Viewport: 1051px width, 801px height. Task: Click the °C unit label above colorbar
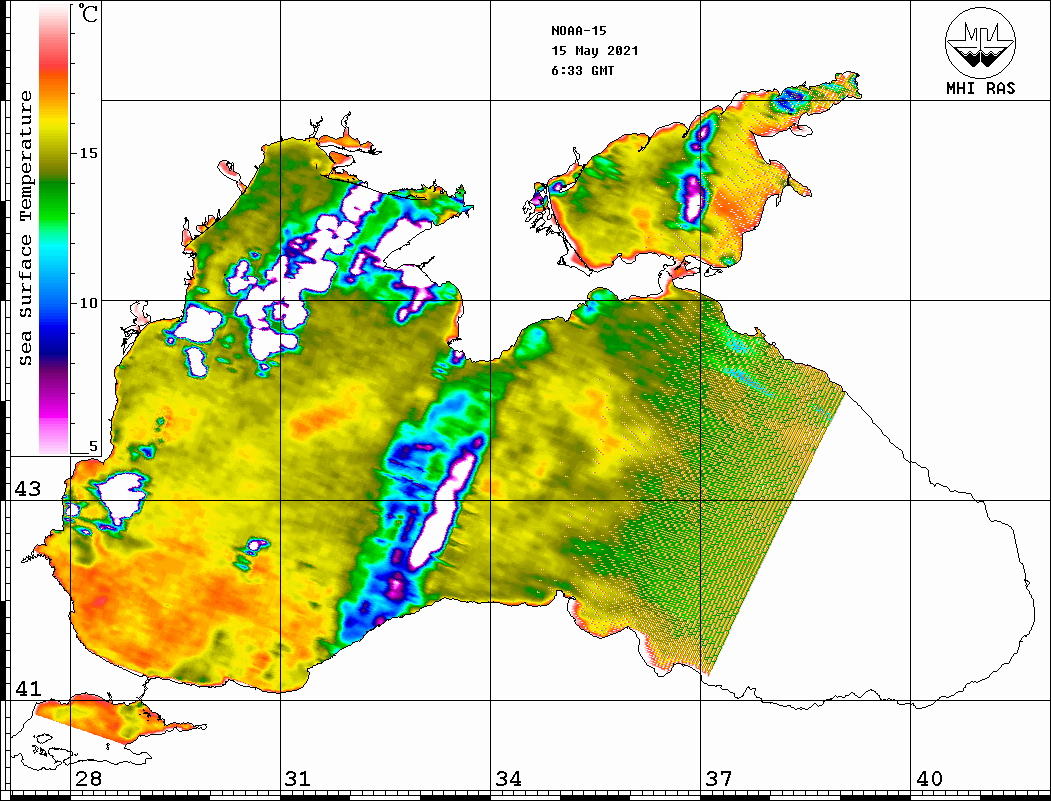point(89,16)
